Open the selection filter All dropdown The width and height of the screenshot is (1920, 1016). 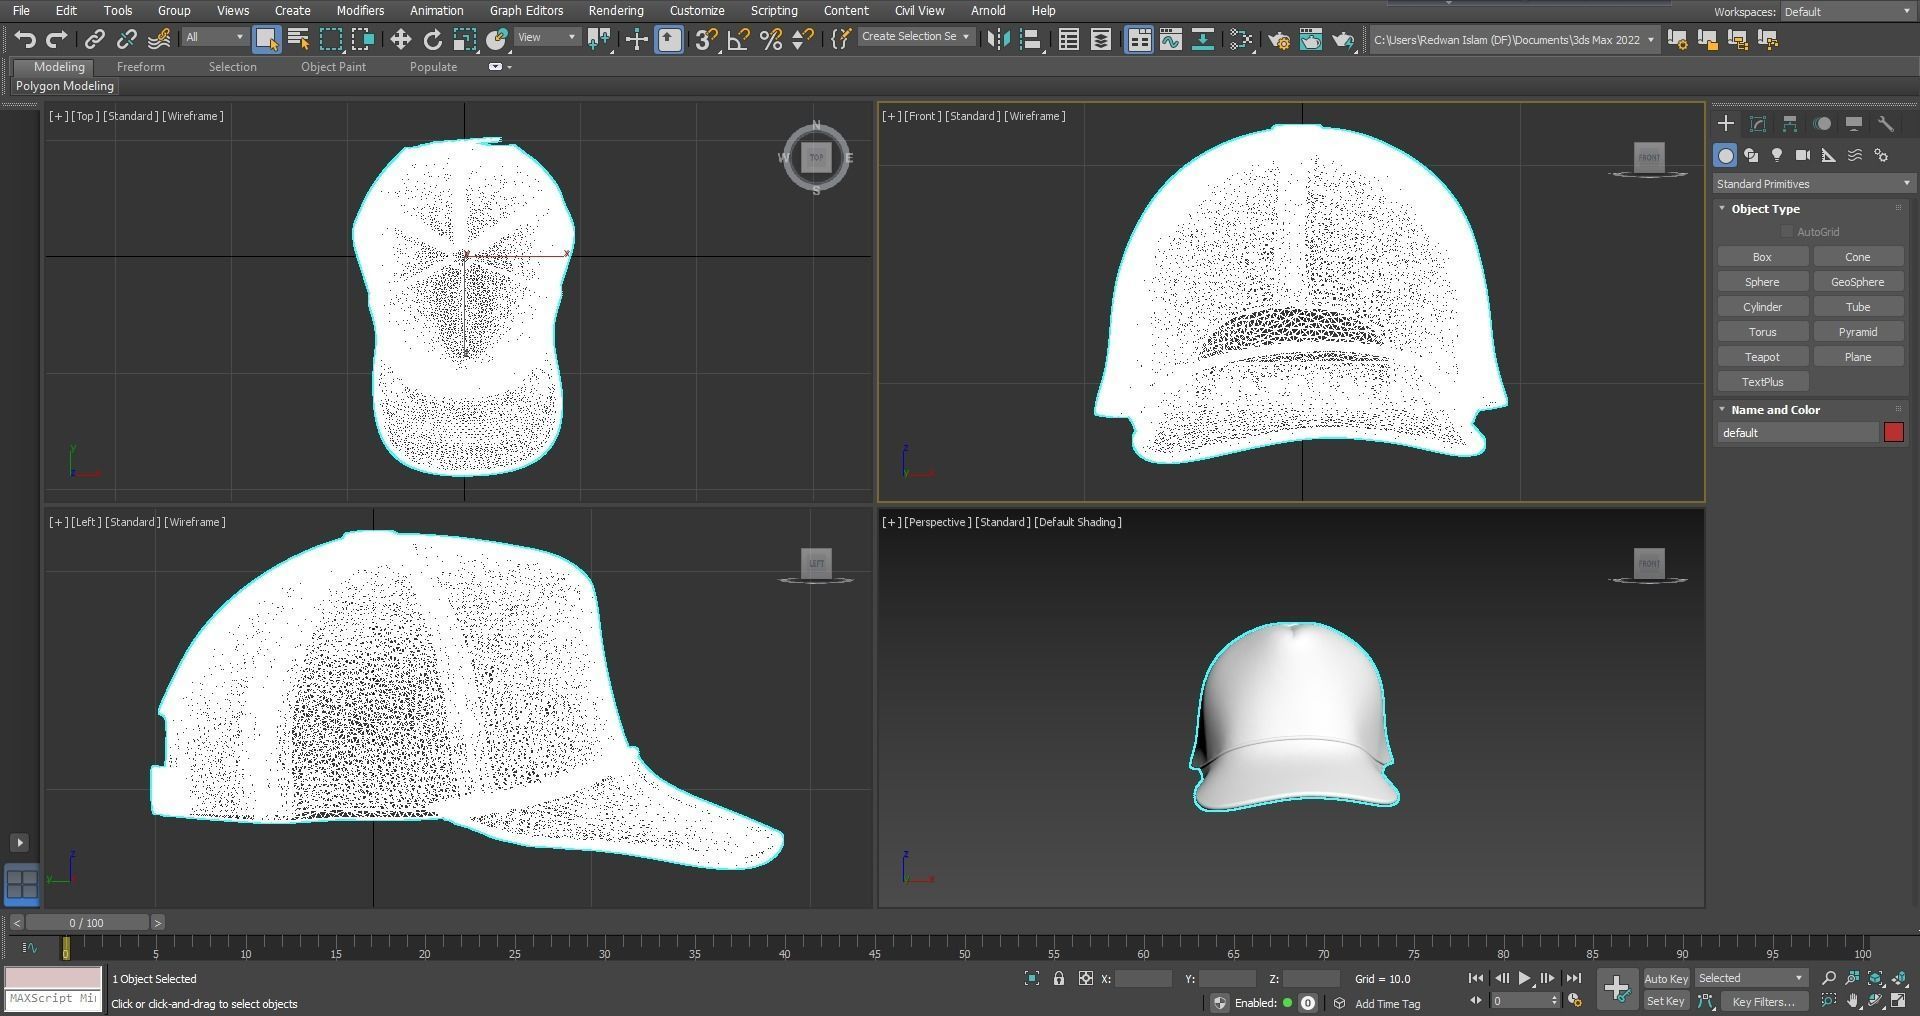click(214, 38)
